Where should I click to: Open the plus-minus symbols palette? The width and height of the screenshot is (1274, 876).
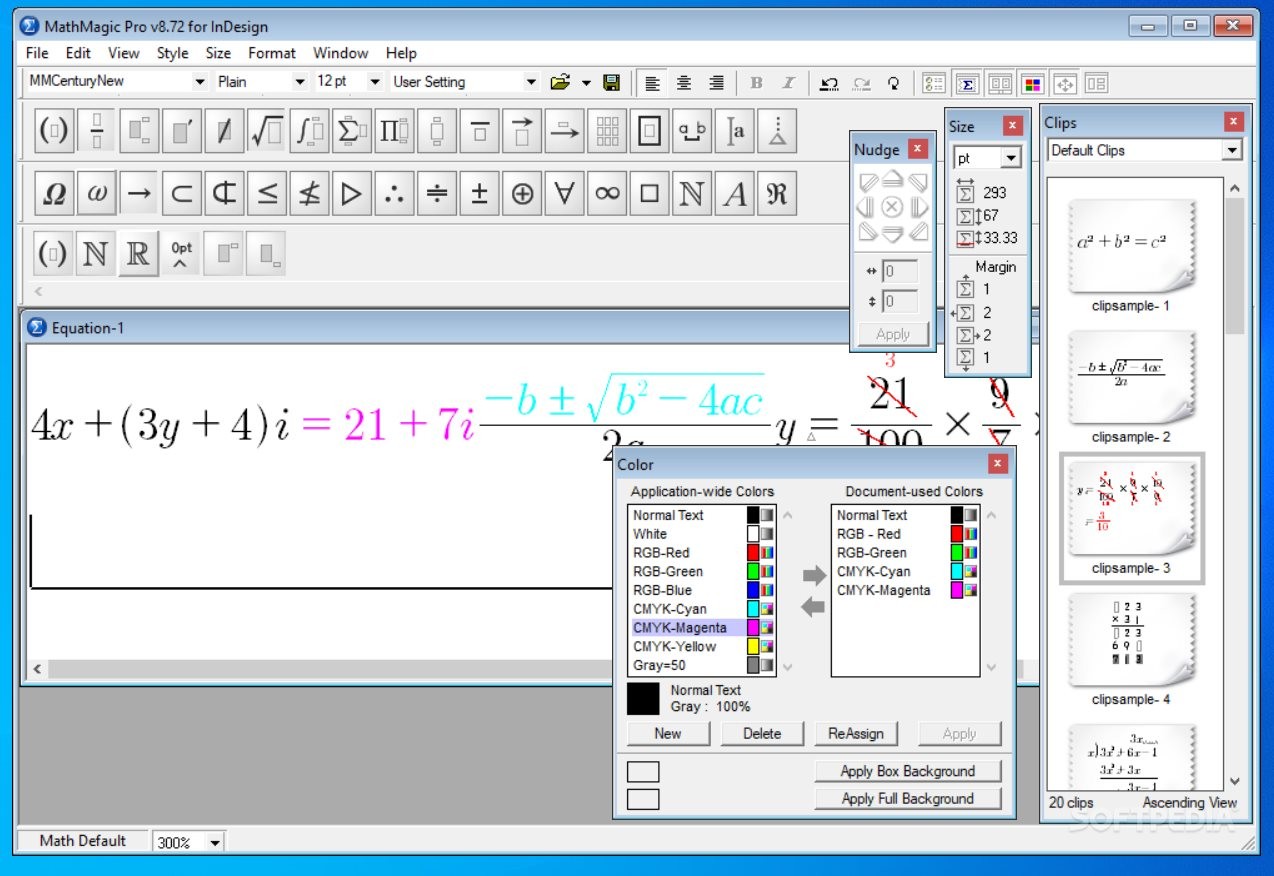click(480, 194)
